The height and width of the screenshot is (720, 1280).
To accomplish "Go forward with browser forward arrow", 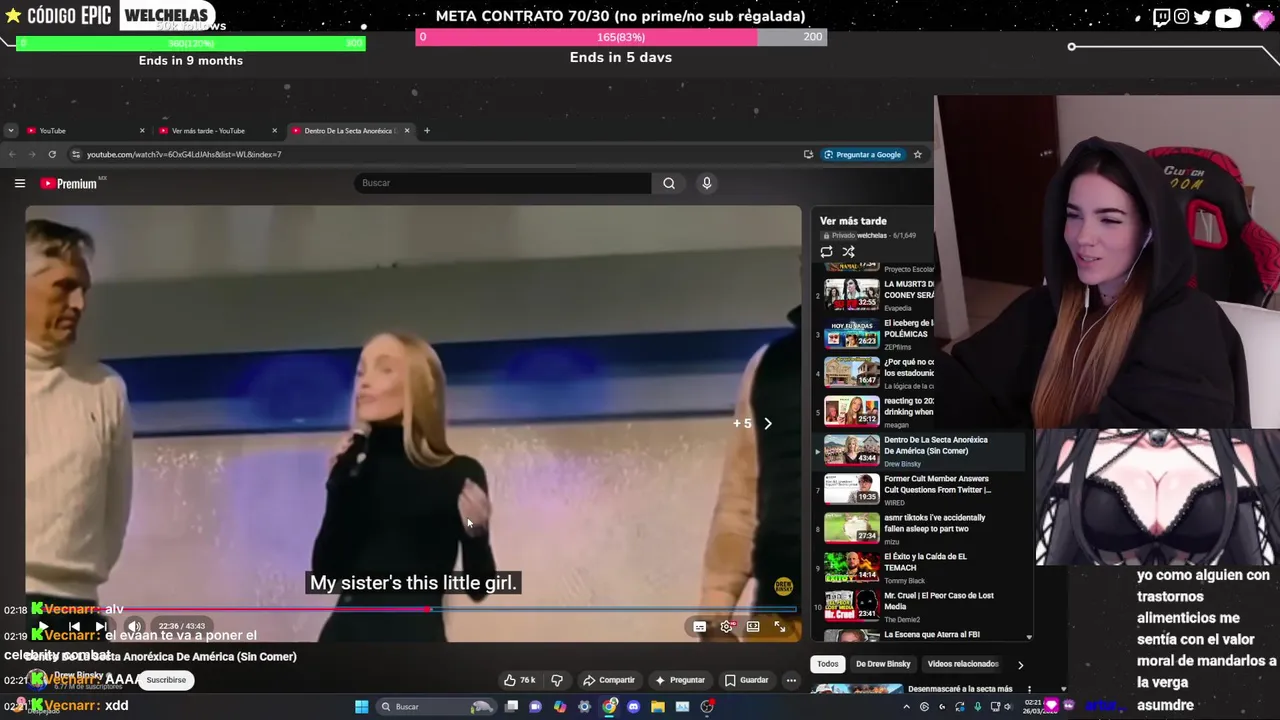I will point(32,154).
